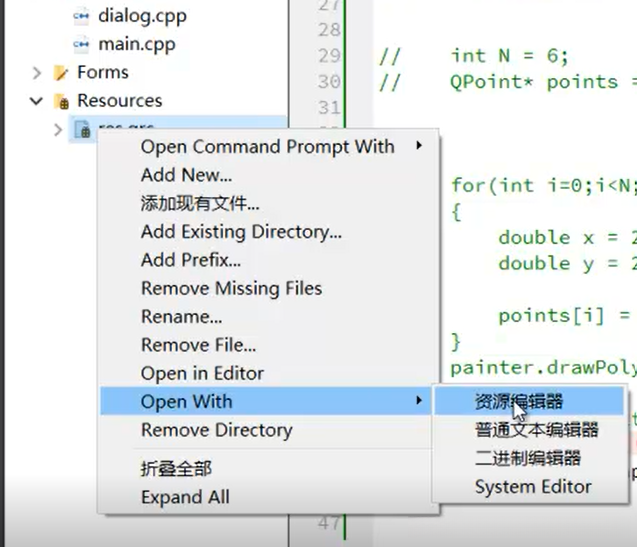
Task: Expand the qrc resource file node
Action: coord(58,130)
